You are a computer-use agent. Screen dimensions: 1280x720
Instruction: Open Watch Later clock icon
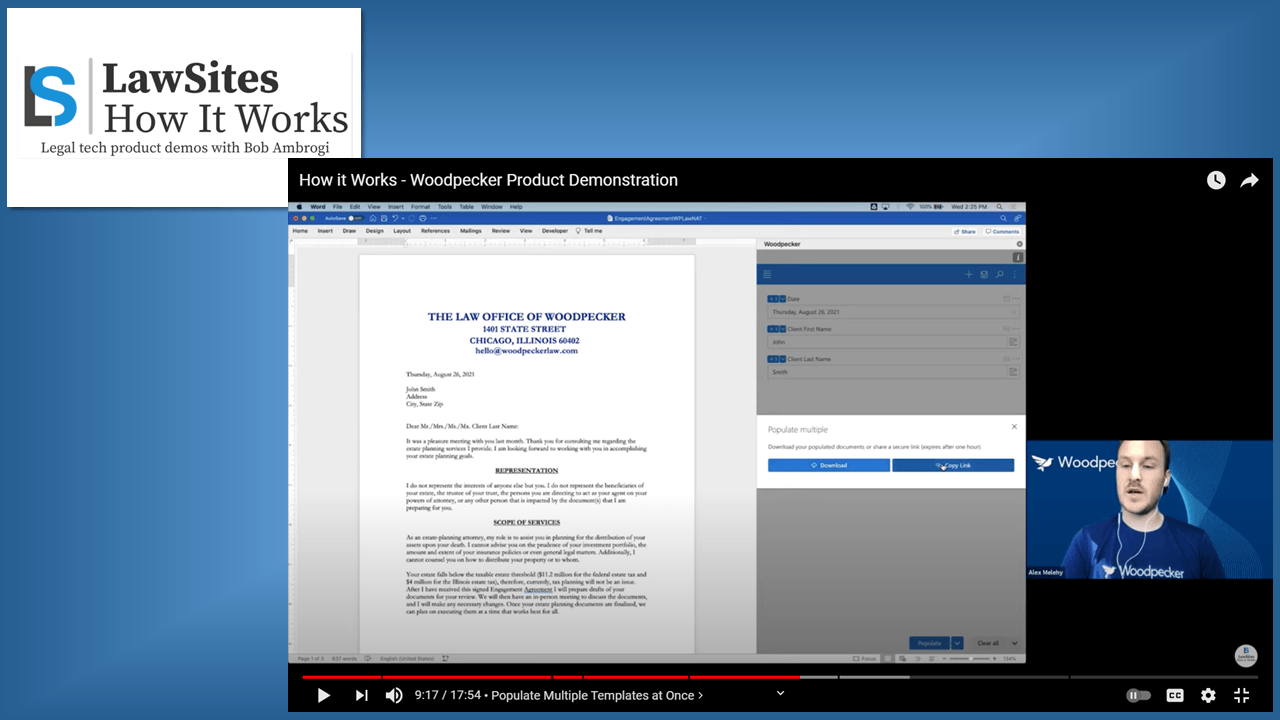(1216, 180)
